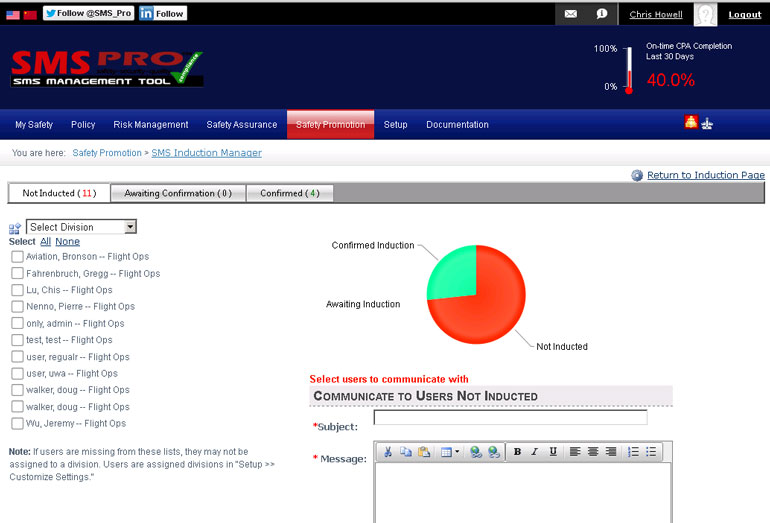Click the Chinese flag language icon

[x=30, y=15]
